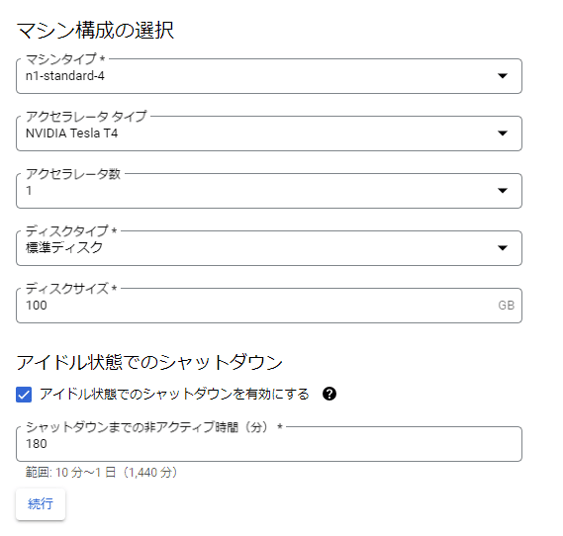563x536 pixels.
Task: Click the ディスクタイプ dropdown arrow icon
Action: click(502, 248)
